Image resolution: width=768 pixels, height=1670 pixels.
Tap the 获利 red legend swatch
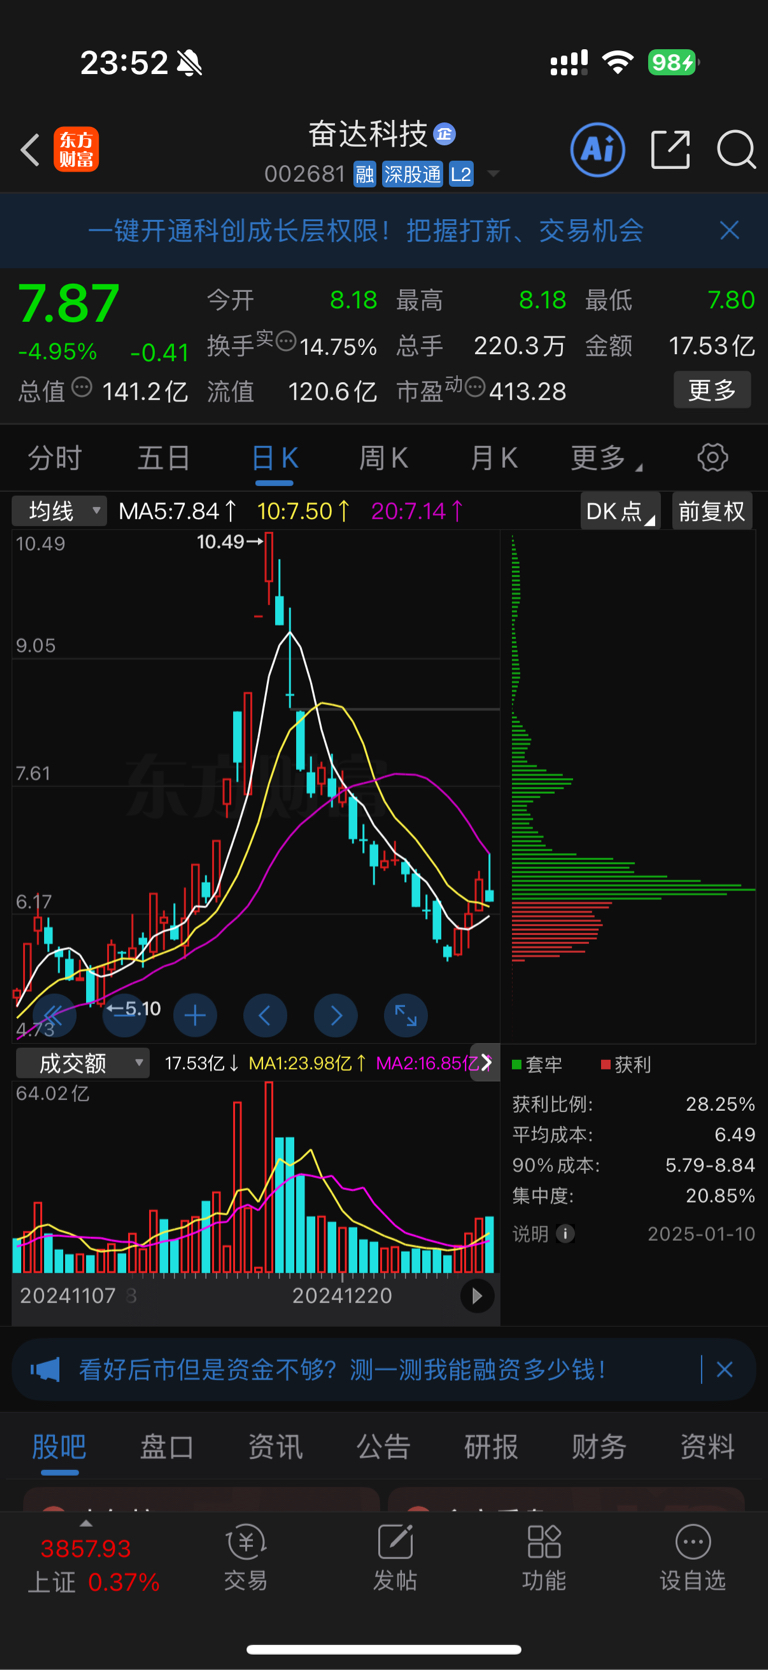point(606,1065)
